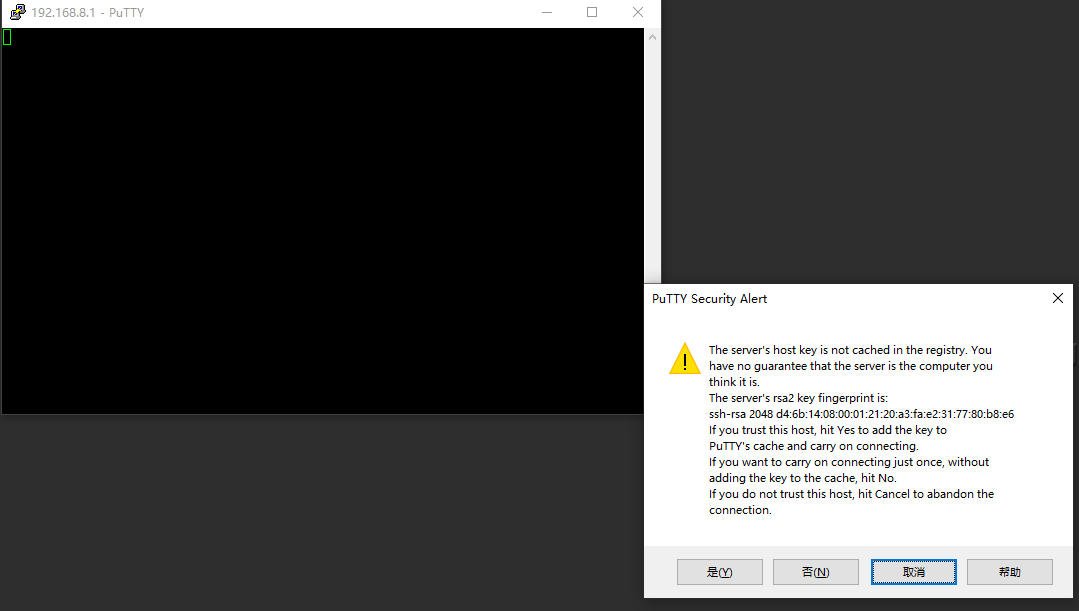Viewport: 1079px width, 611px height.
Task: Connect once using the 否(N) button
Action: (x=815, y=572)
